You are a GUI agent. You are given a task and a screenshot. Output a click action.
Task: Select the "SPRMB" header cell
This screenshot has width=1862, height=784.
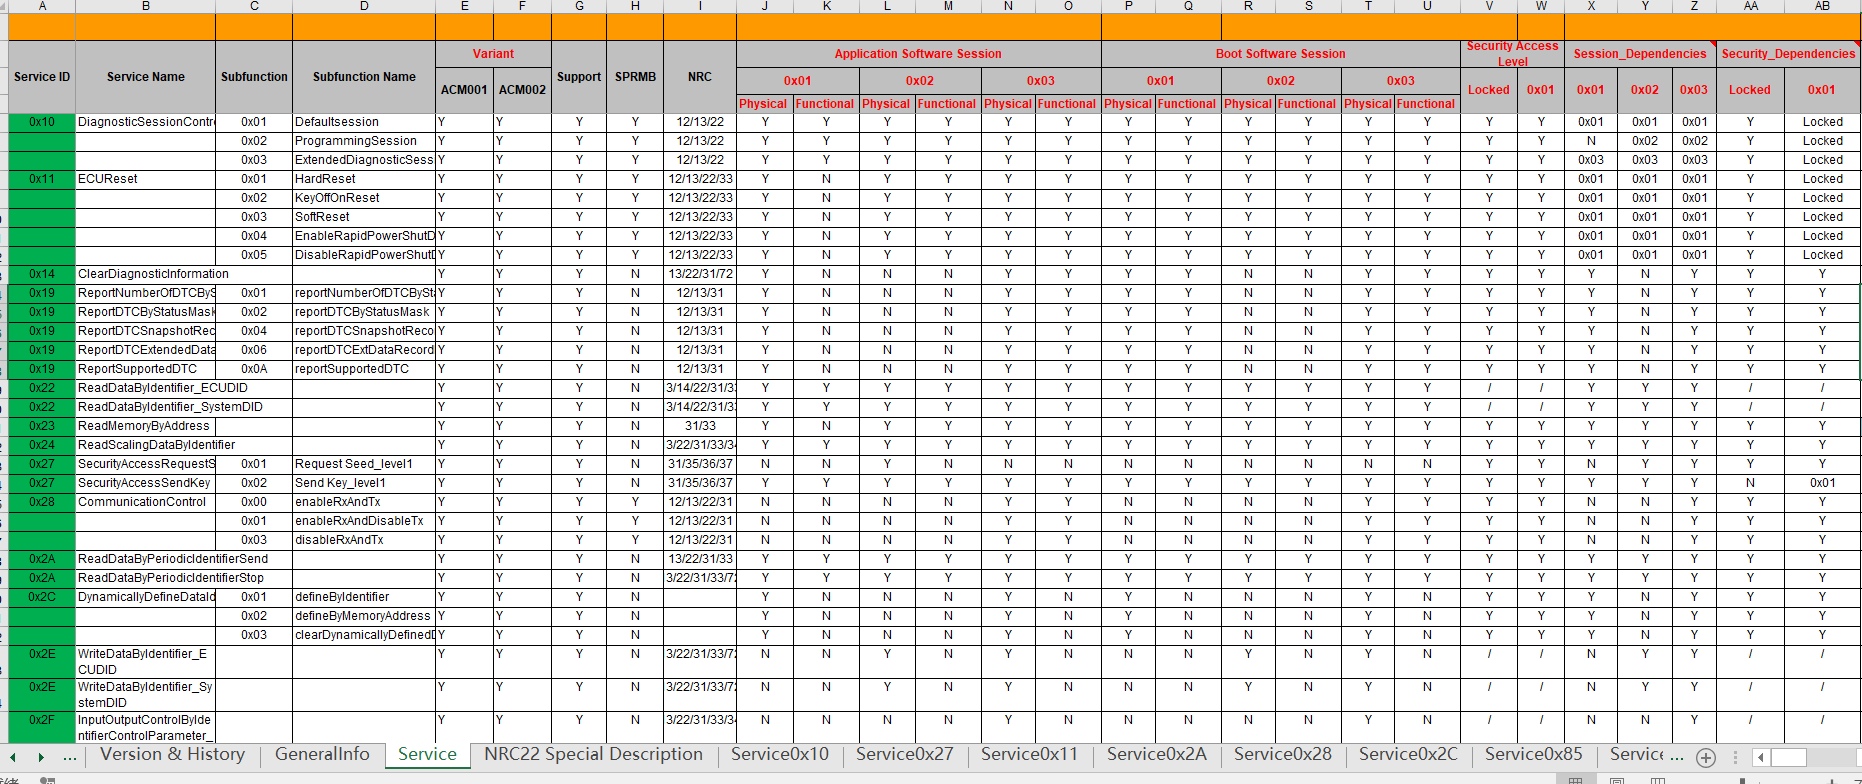[635, 77]
